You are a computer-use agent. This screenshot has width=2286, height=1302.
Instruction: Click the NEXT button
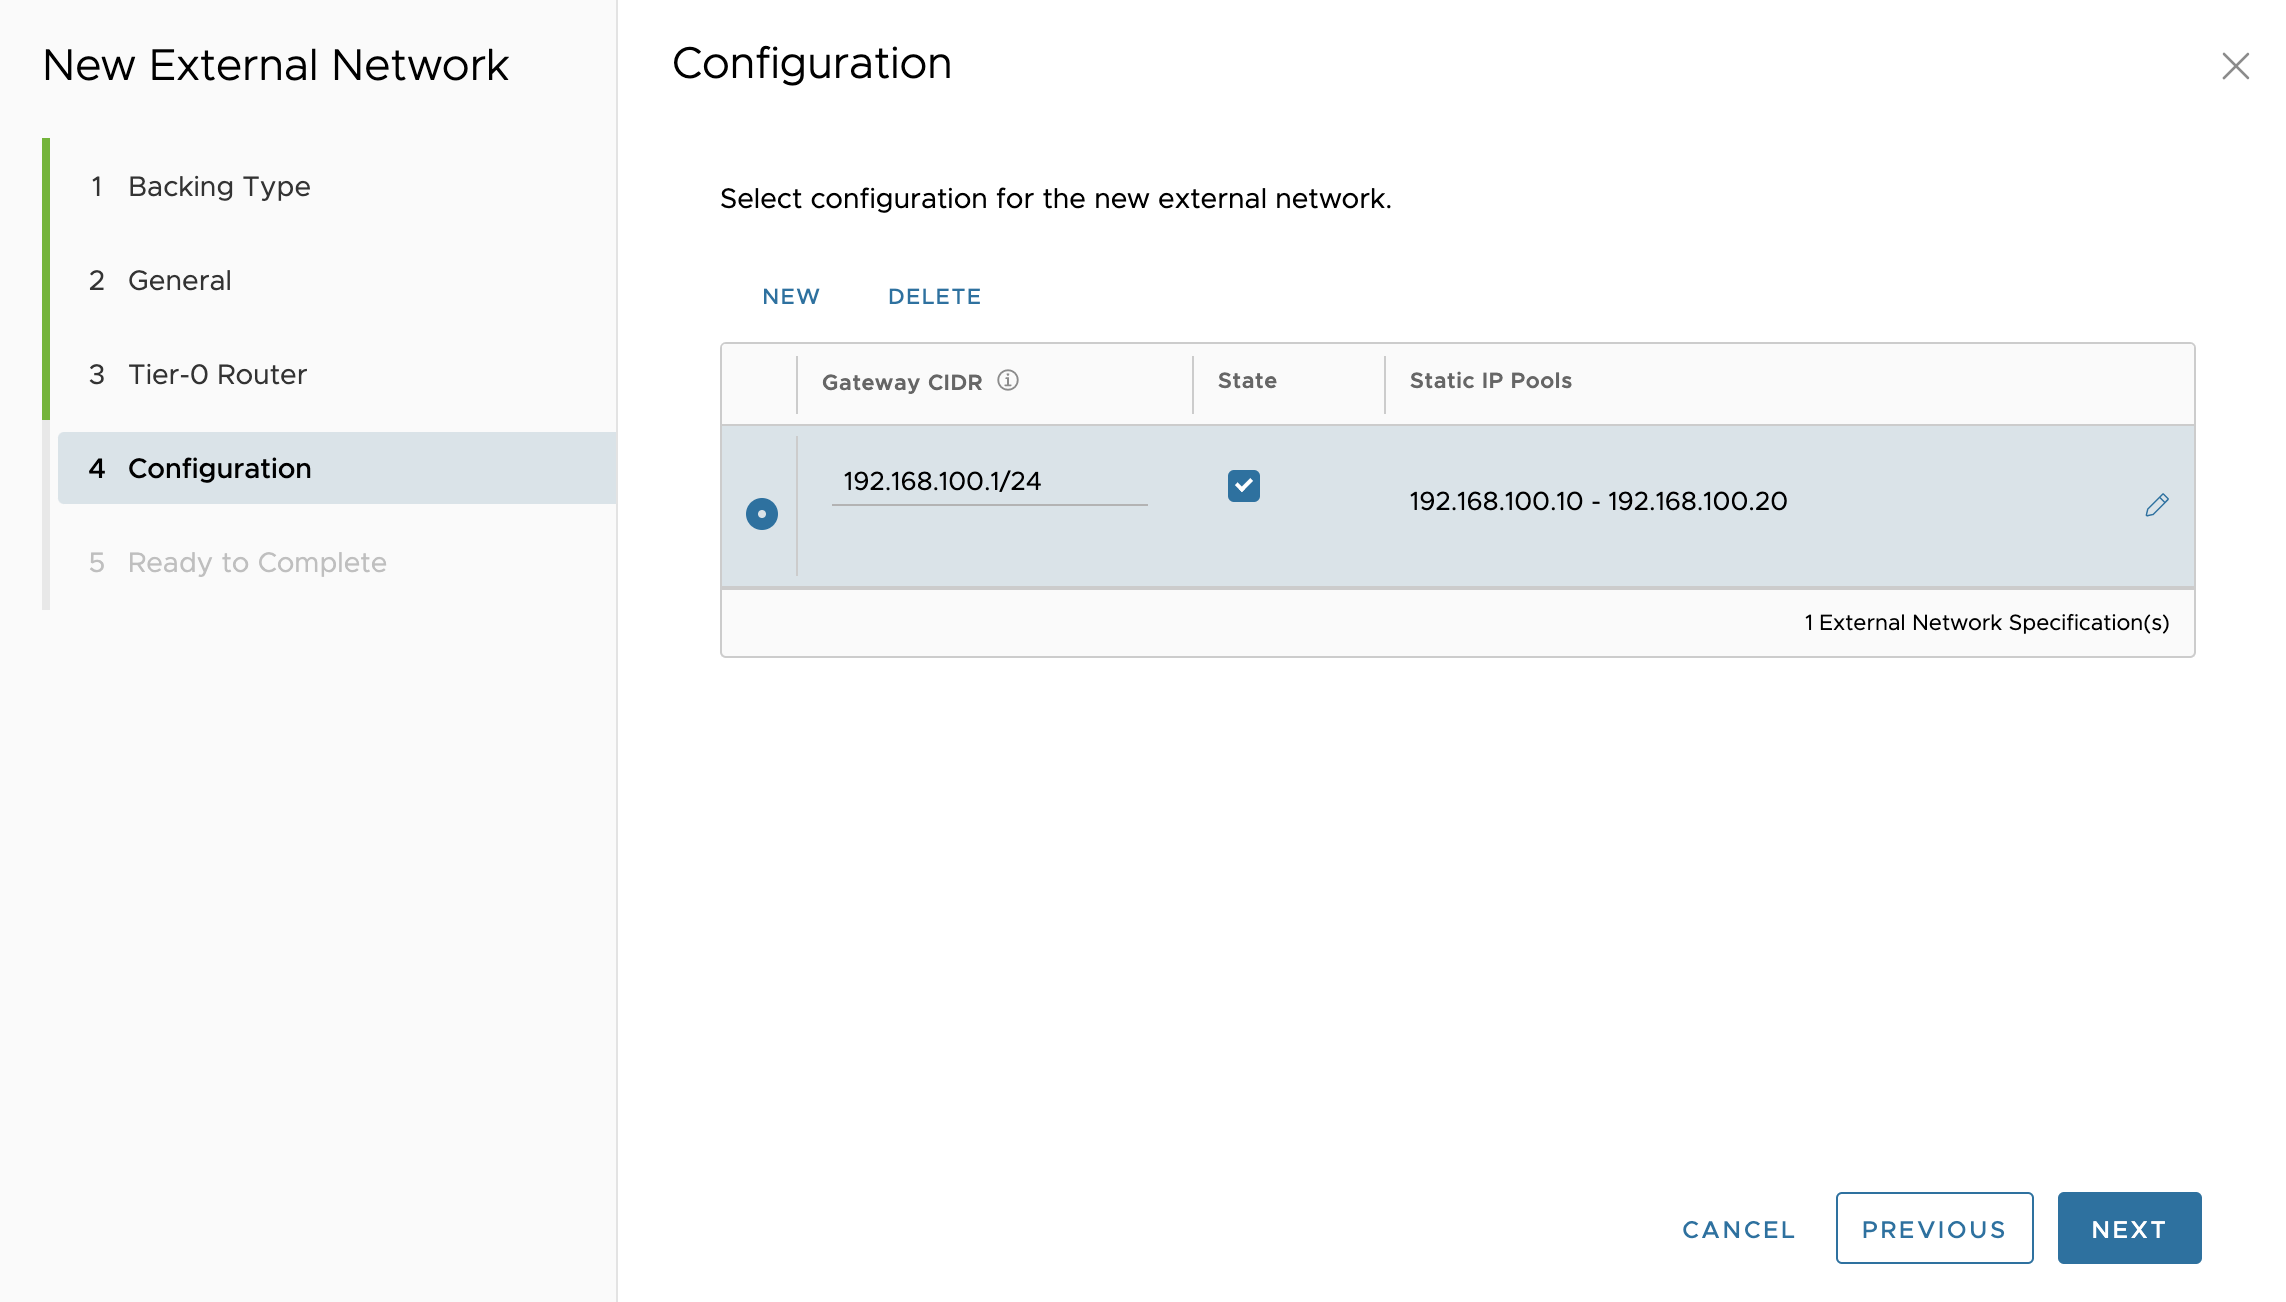click(2128, 1229)
